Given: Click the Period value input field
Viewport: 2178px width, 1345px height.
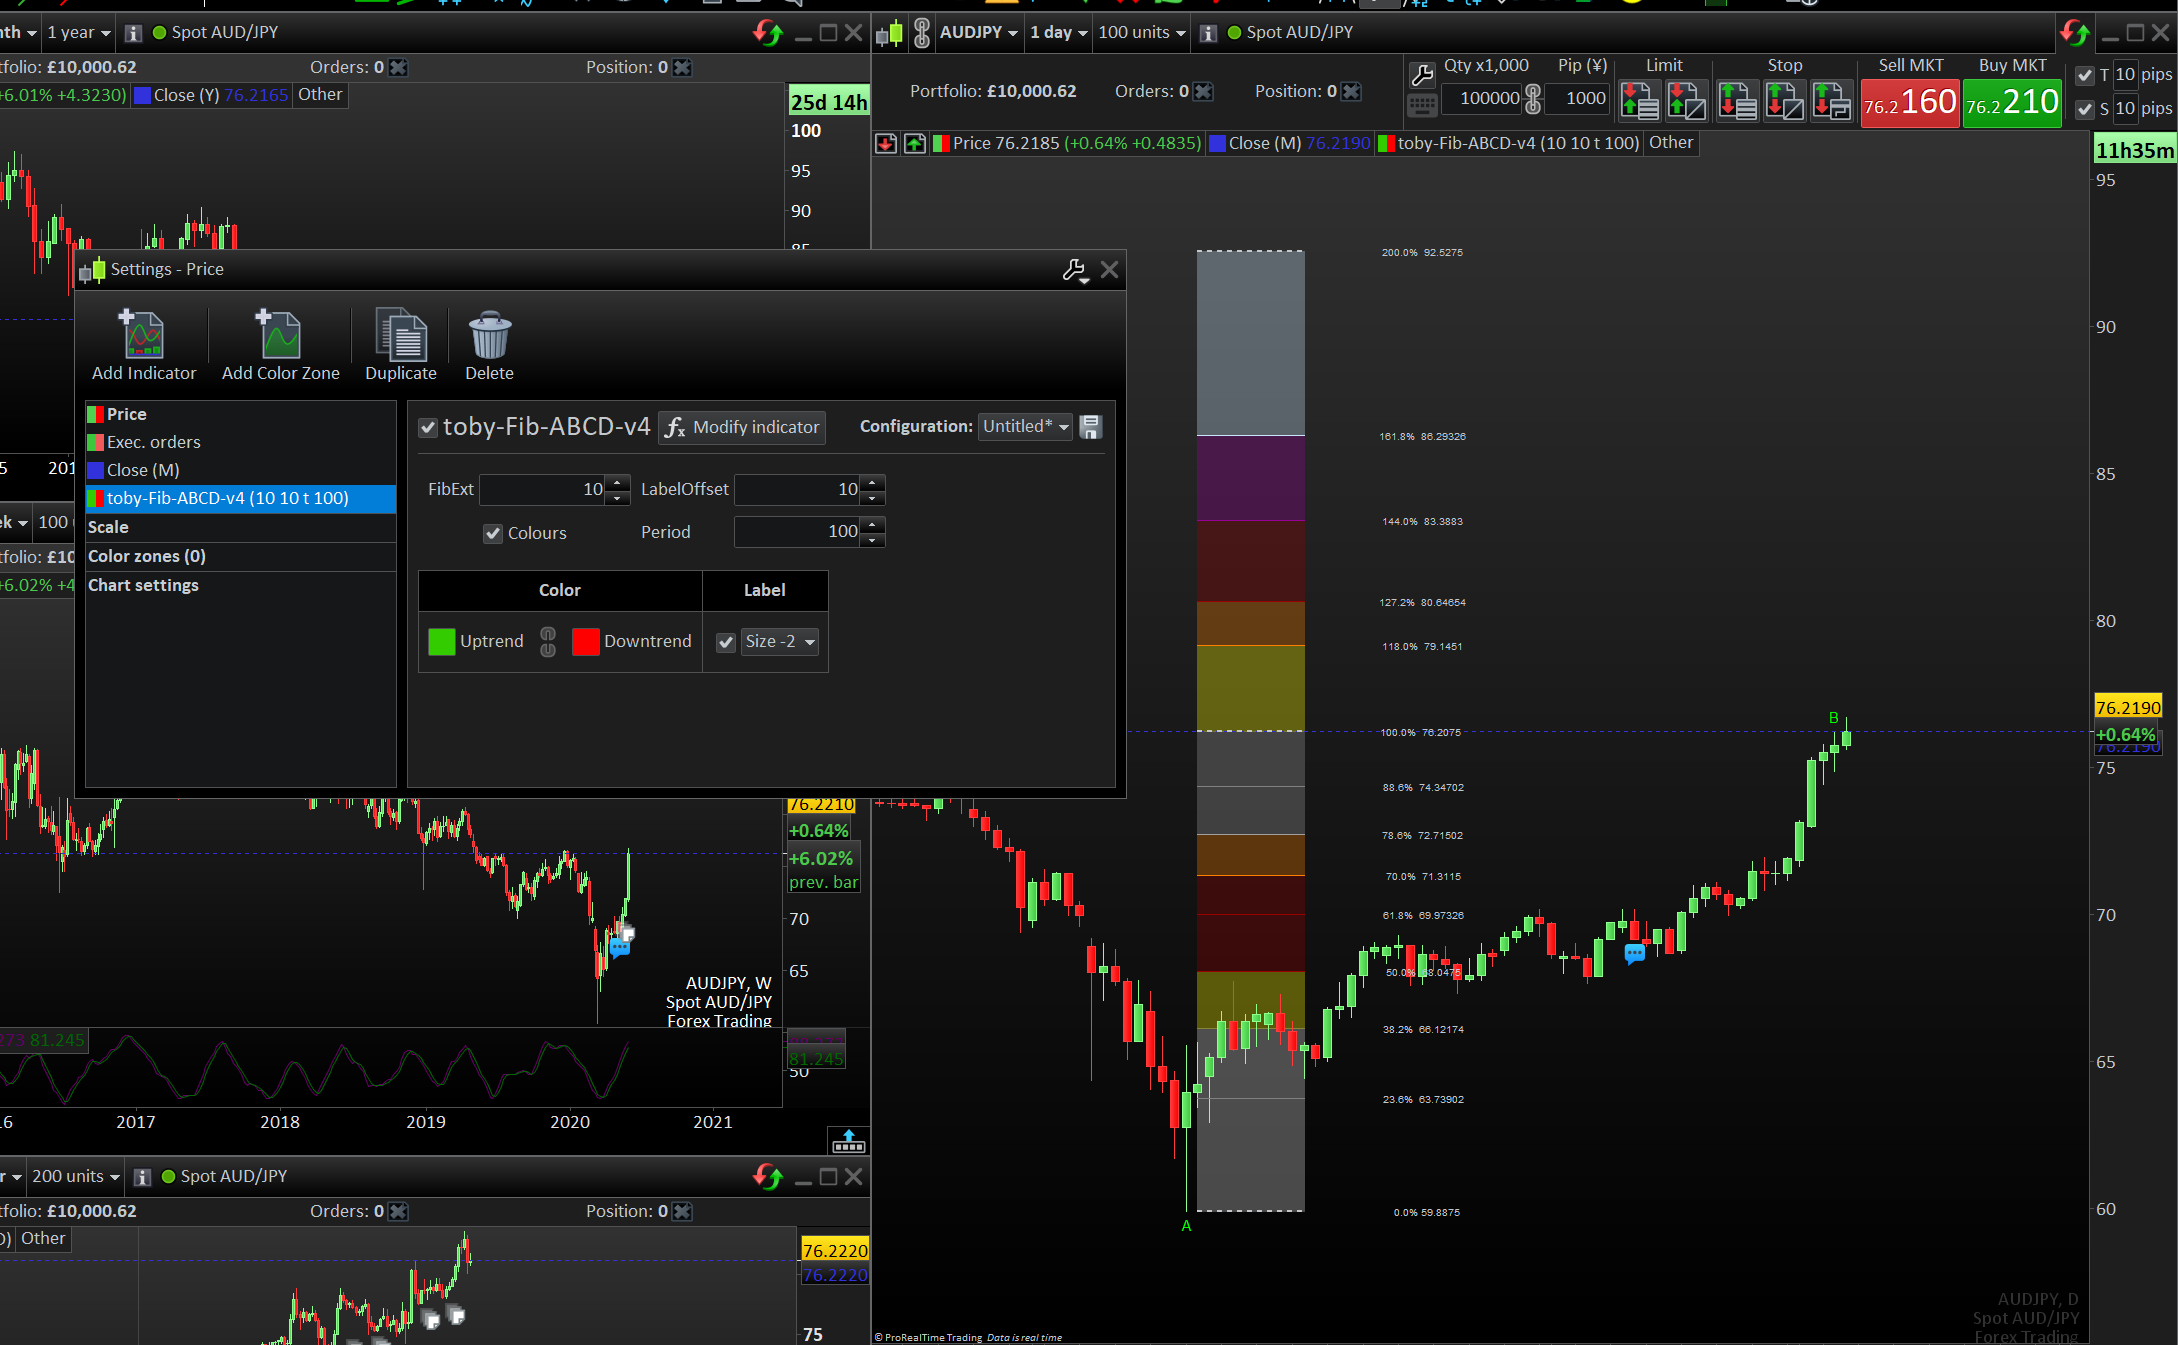Looking at the screenshot, I should tap(798, 532).
